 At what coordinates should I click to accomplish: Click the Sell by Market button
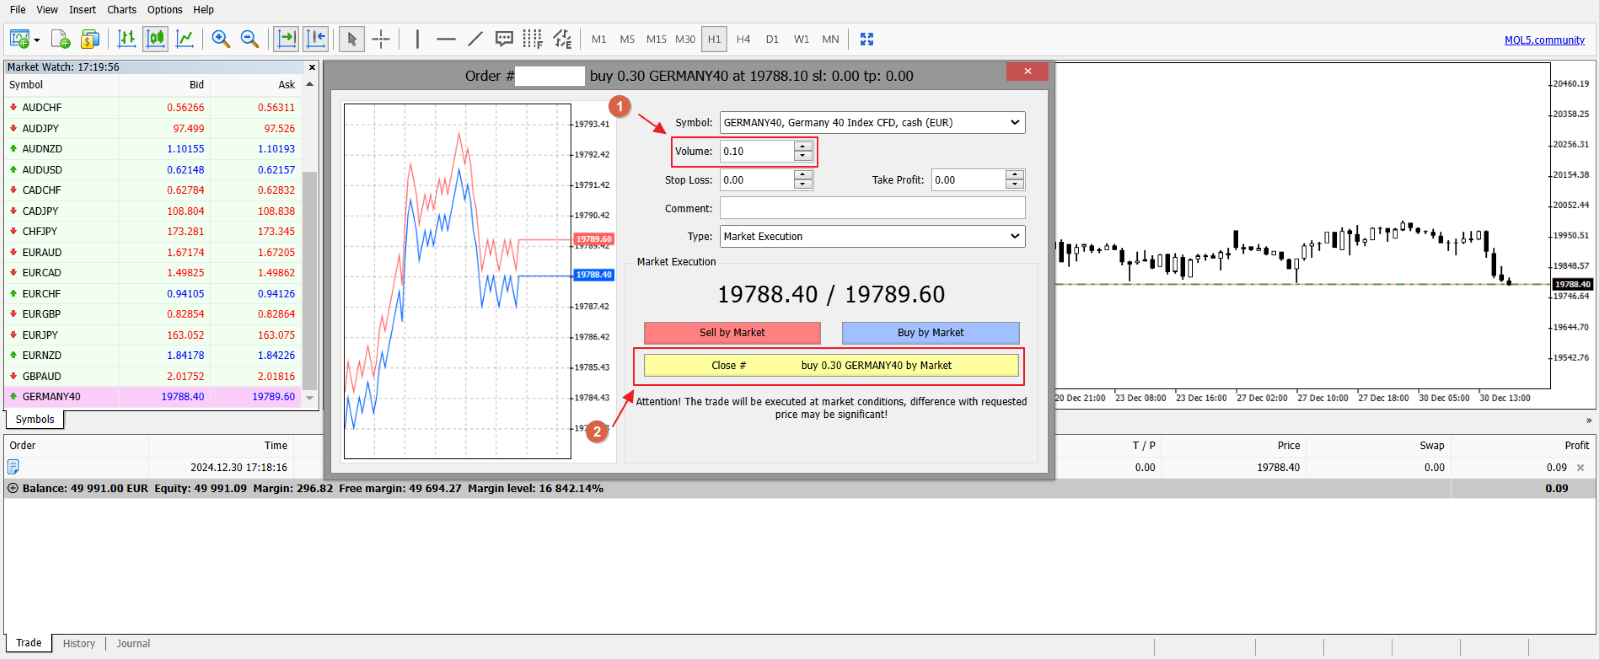(732, 333)
